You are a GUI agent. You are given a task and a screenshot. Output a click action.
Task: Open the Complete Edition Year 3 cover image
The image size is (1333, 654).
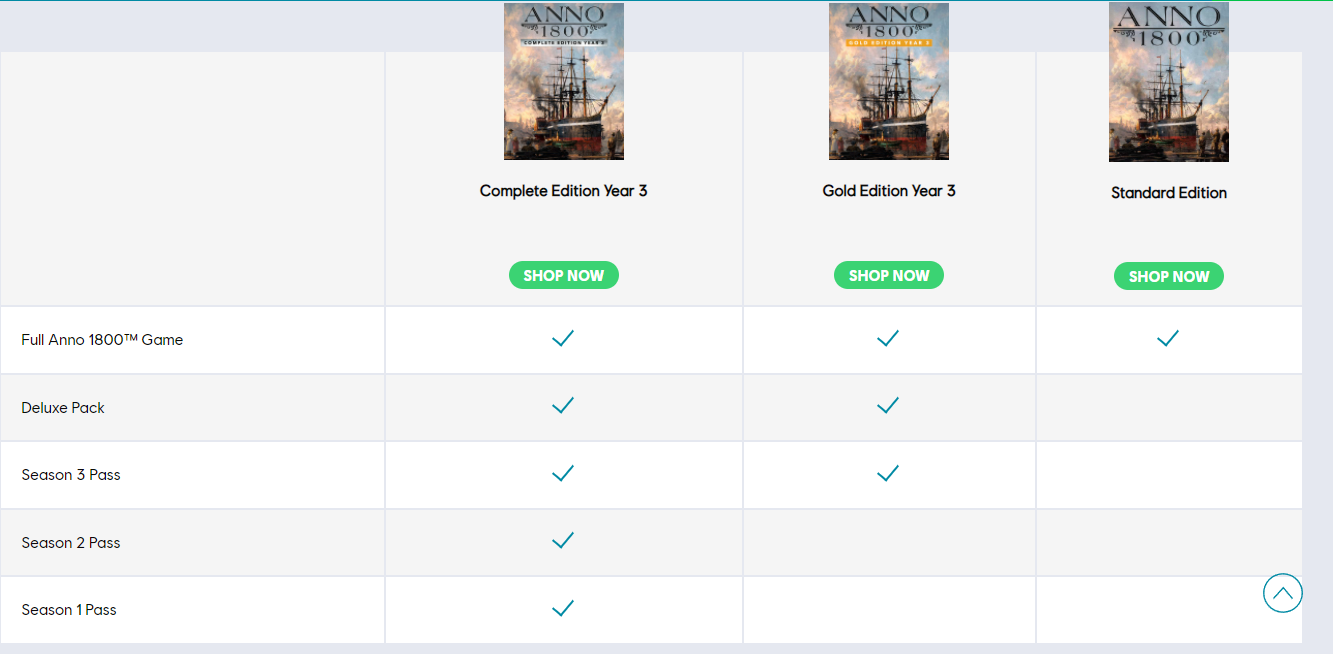(x=564, y=81)
